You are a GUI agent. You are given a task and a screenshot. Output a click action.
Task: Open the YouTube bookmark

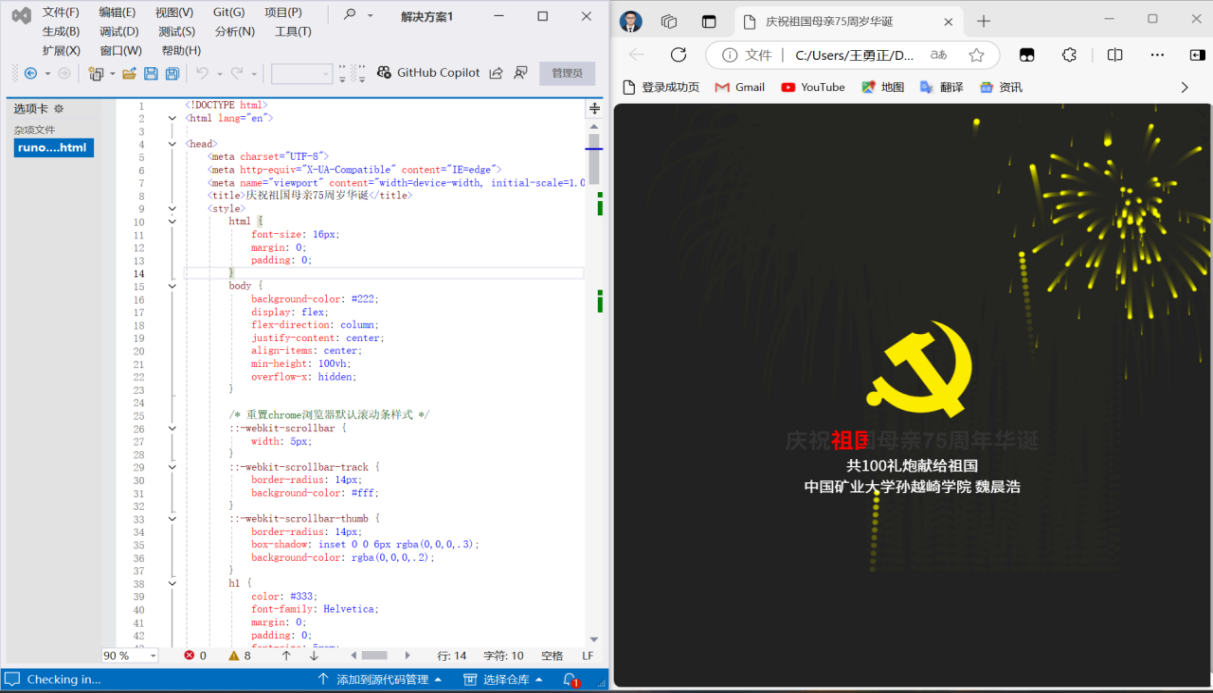point(813,87)
